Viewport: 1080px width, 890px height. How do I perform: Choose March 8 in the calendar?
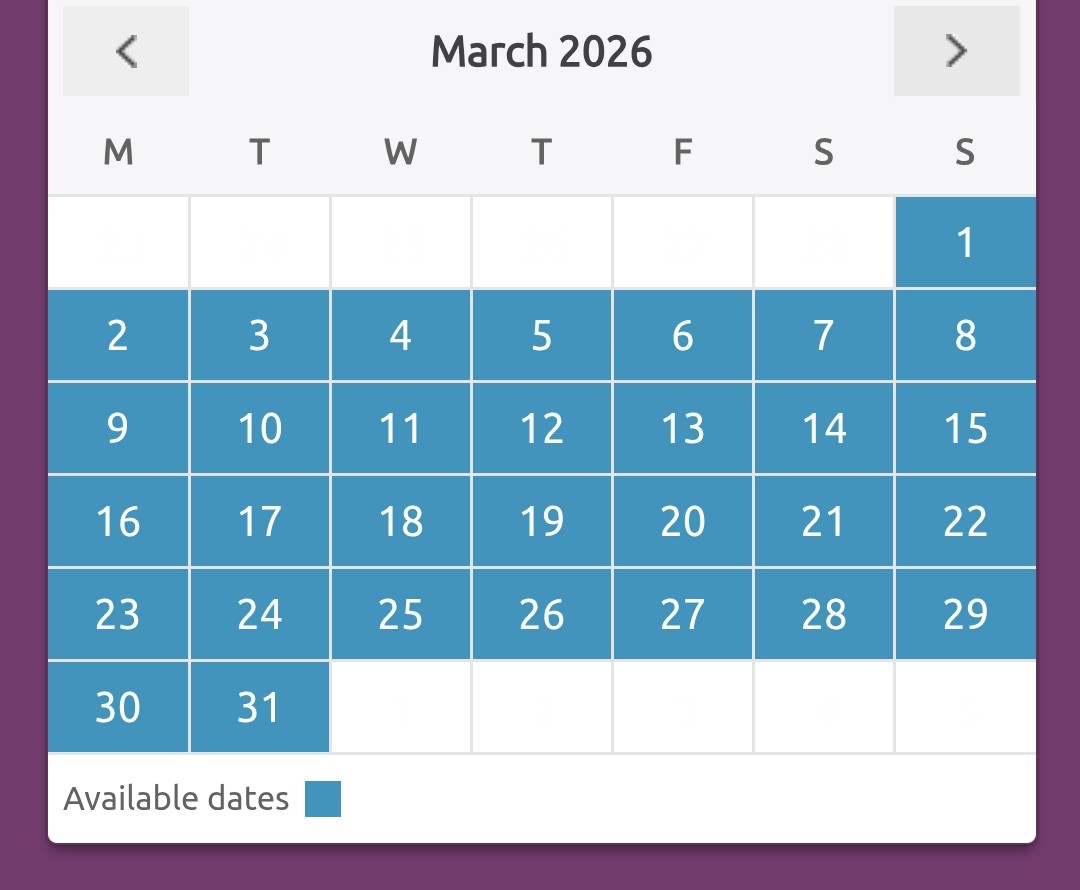point(965,336)
